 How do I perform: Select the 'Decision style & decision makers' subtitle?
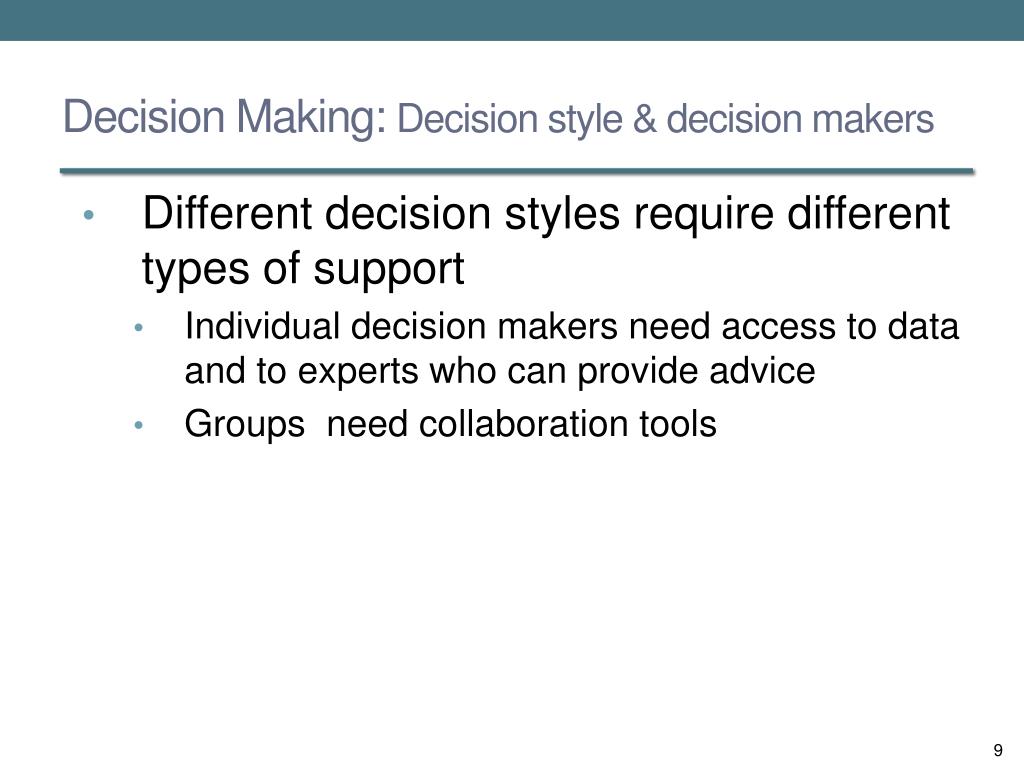[x=665, y=120]
